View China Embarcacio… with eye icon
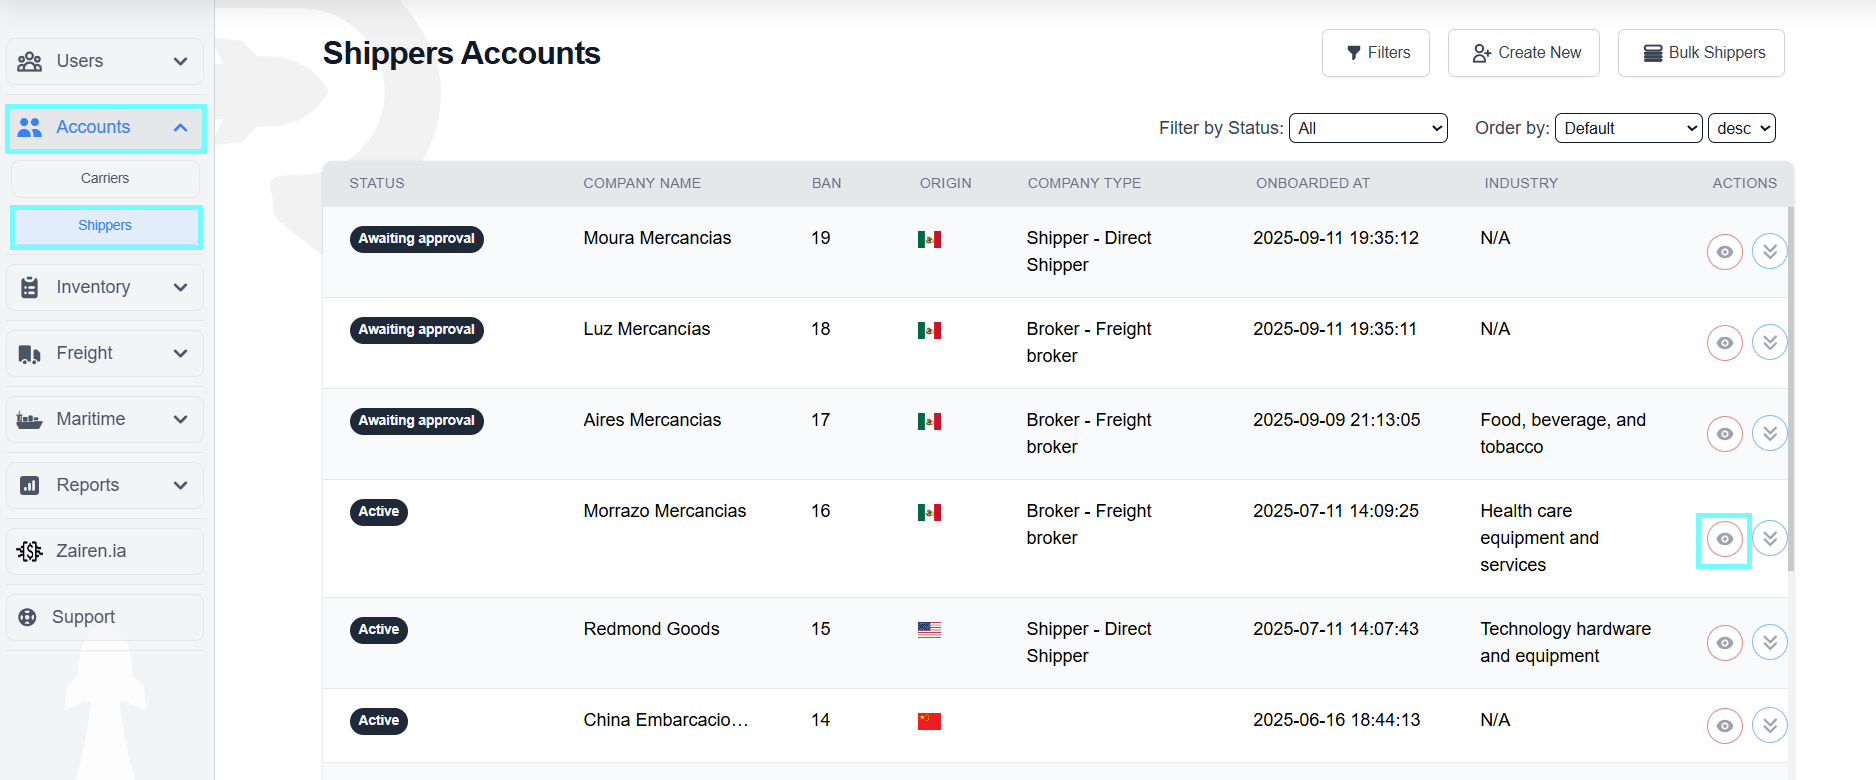 click(x=1725, y=726)
